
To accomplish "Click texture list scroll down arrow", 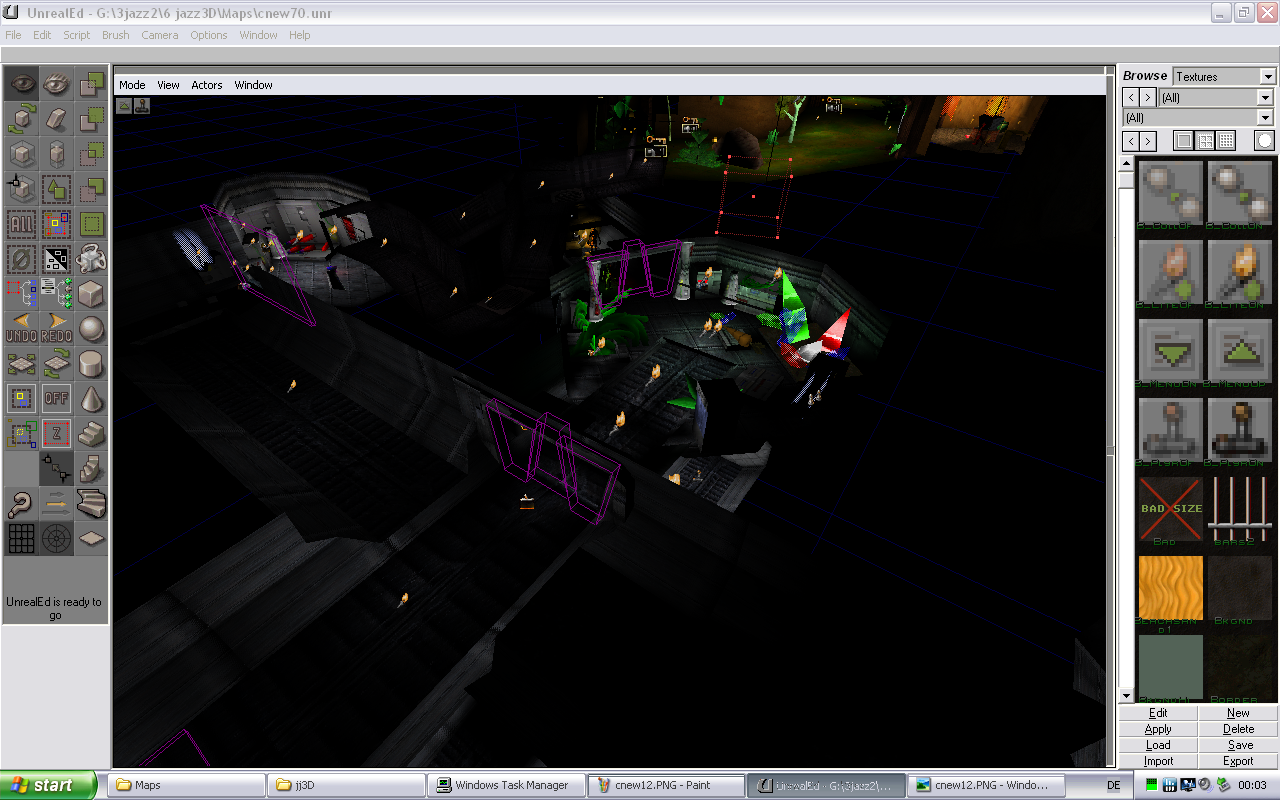I will (x=1126, y=696).
